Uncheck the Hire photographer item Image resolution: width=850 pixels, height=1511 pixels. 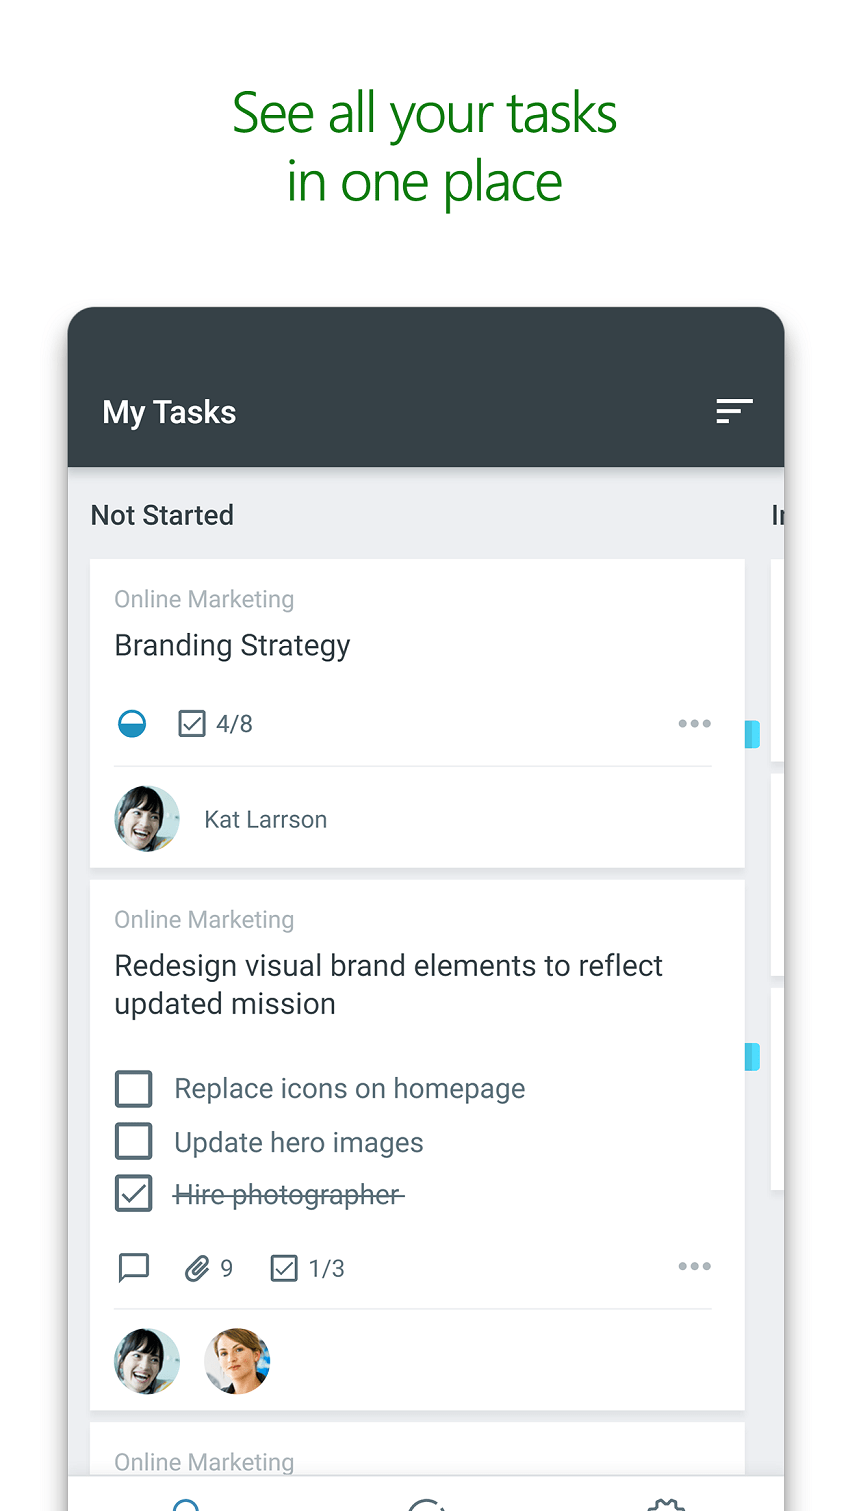(134, 1194)
